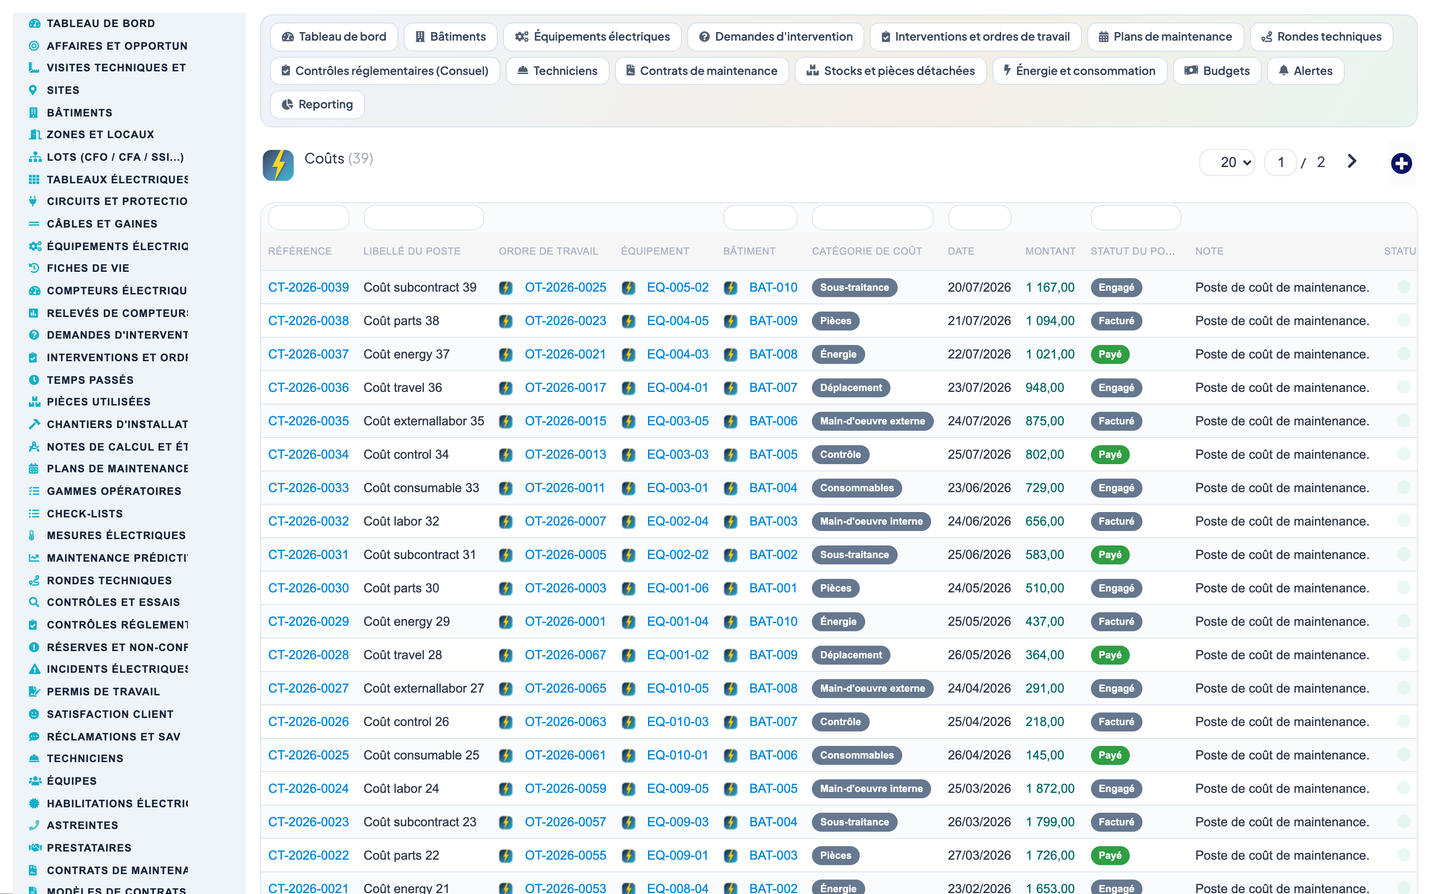This screenshot has height=894, width=1445.
Task: Go to next page chevron arrow
Action: pos(1352,161)
